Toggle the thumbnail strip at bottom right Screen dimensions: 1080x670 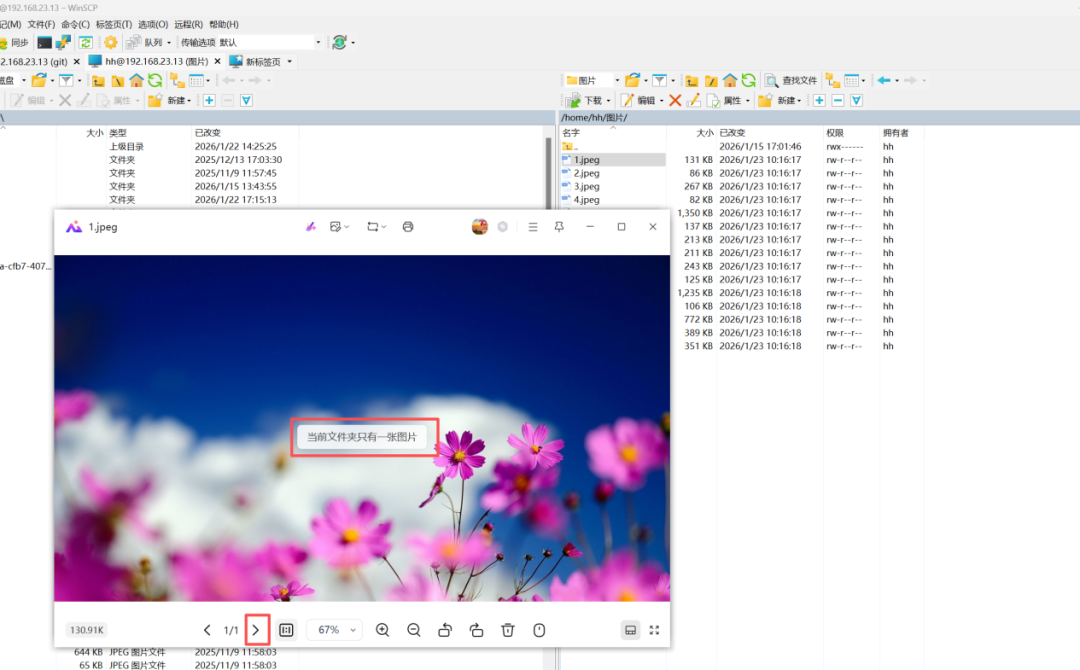click(x=630, y=630)
